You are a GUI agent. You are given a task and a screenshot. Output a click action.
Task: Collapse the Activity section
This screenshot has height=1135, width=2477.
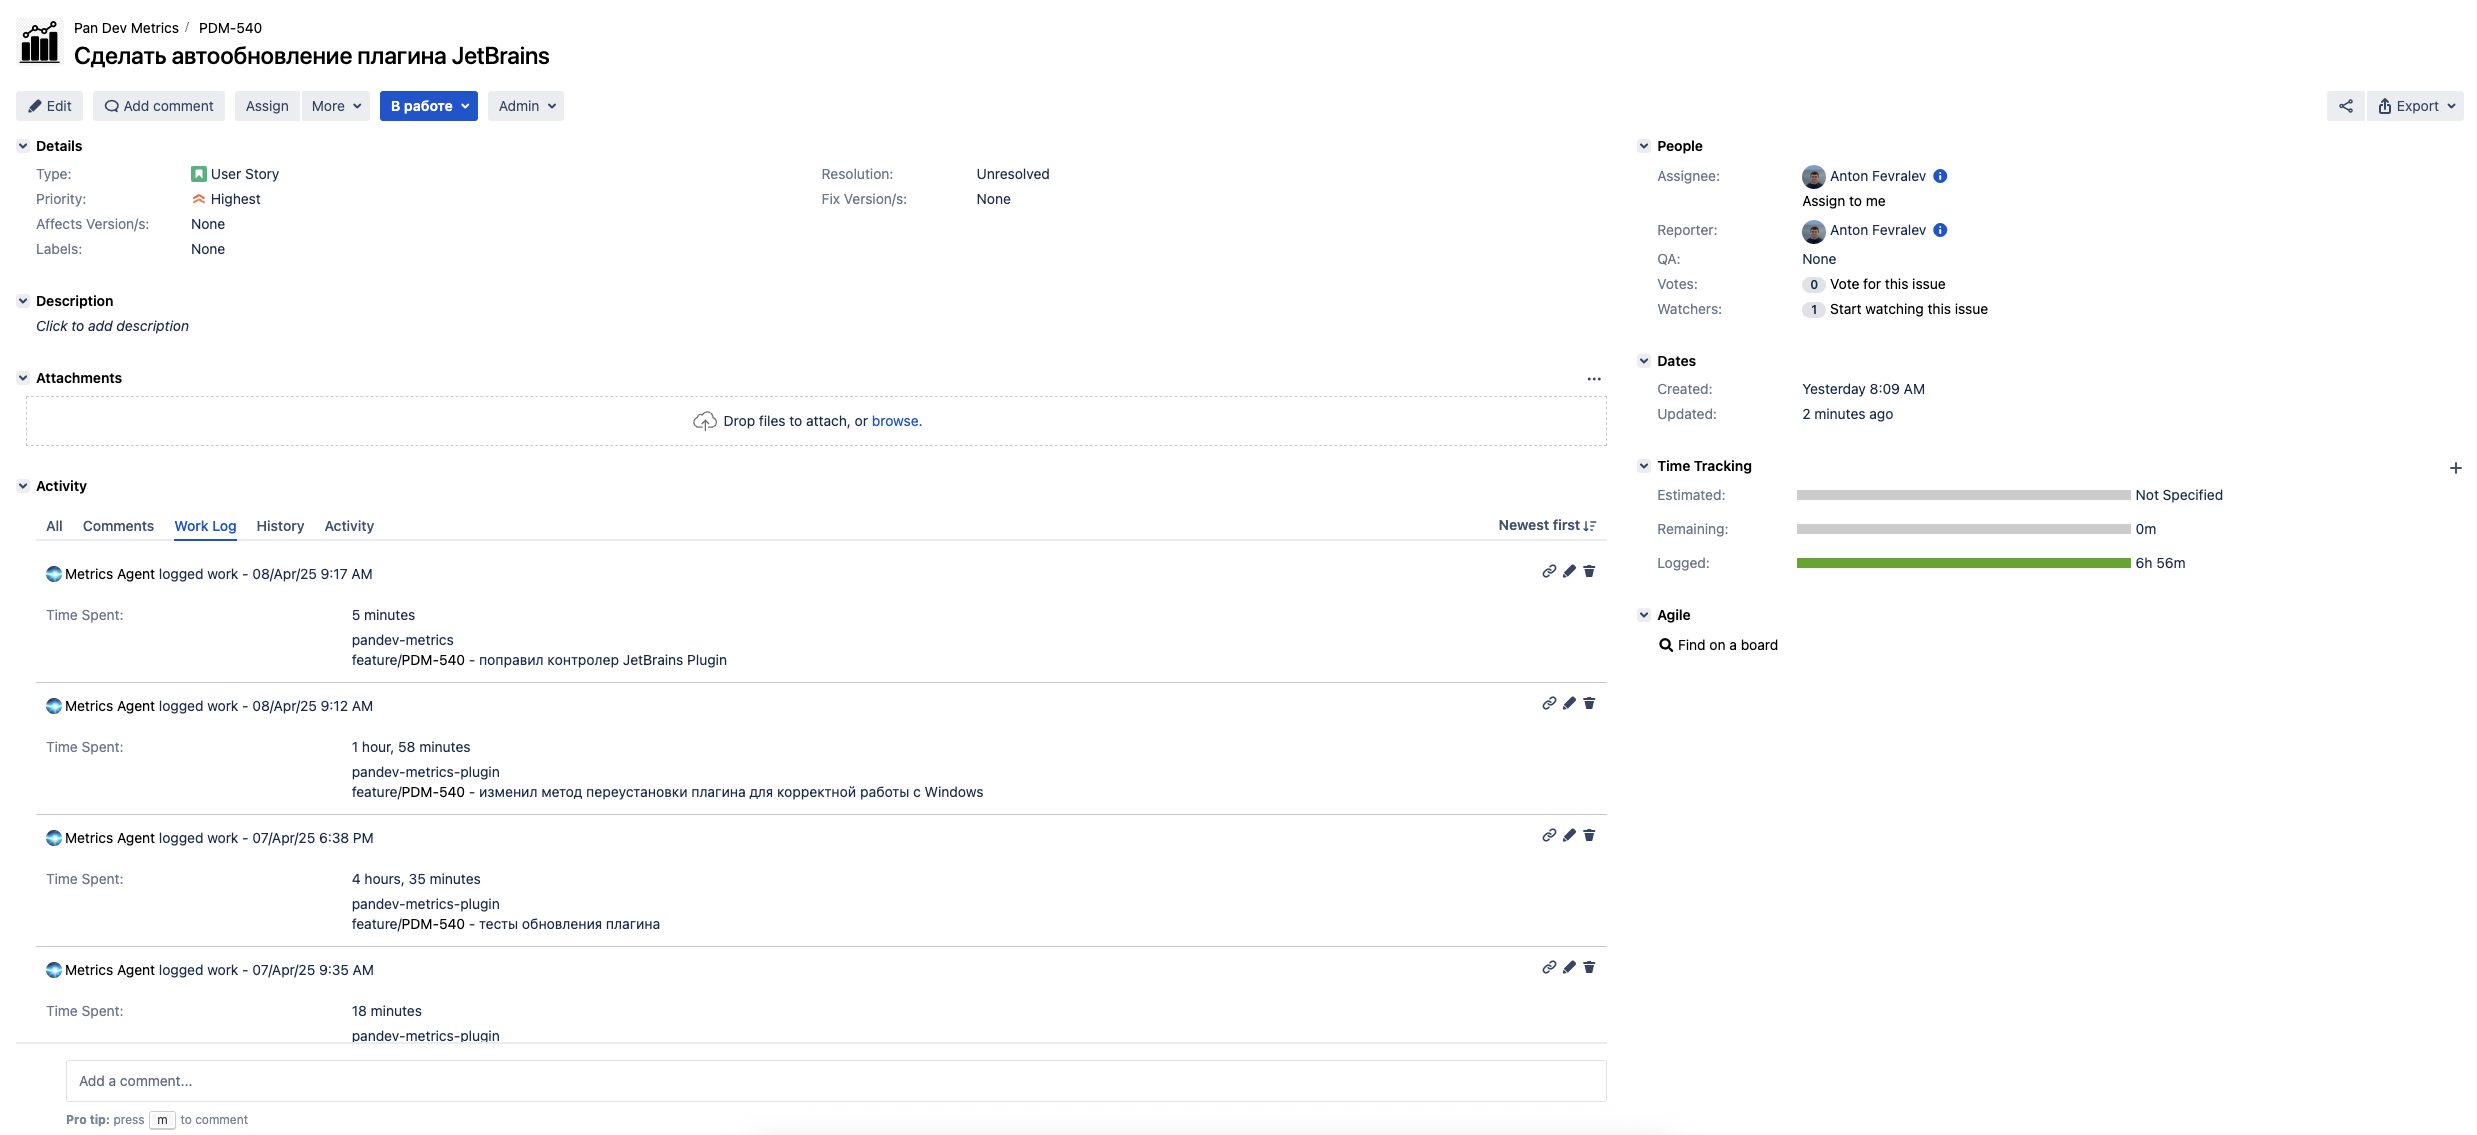[23, 486]
